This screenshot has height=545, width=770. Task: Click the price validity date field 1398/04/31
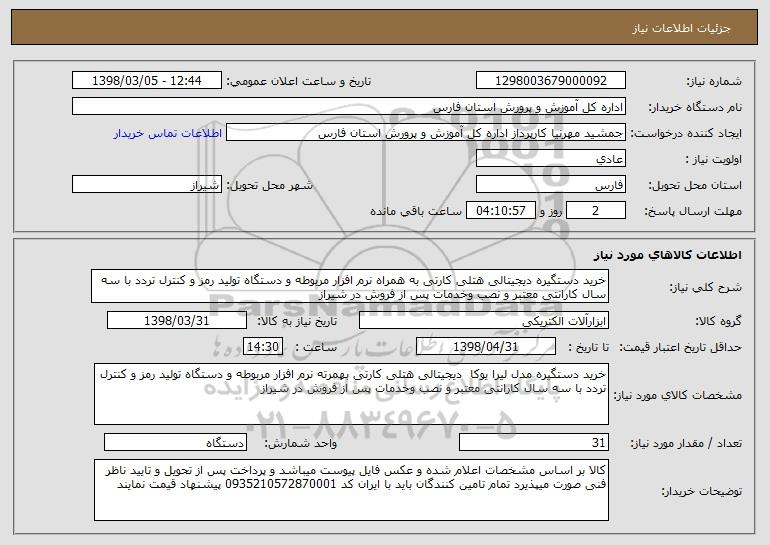tap(486, 347)
